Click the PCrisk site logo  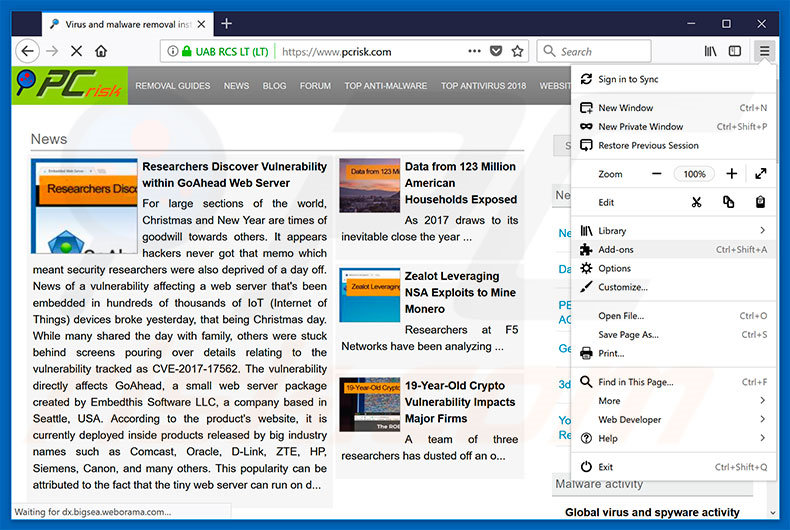pos(70,85)
